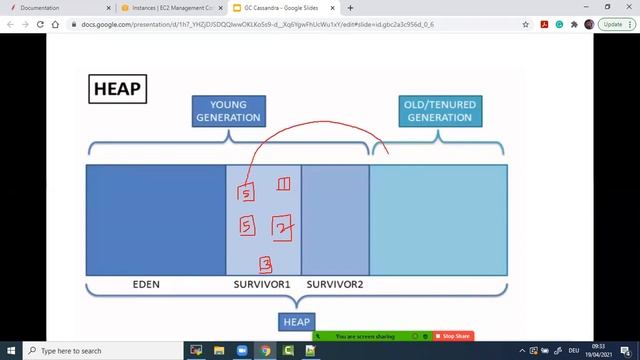Screen dimensions: 640x360
Task: Select the YOUNG GENERATION label box
Action: coord(229,111)
